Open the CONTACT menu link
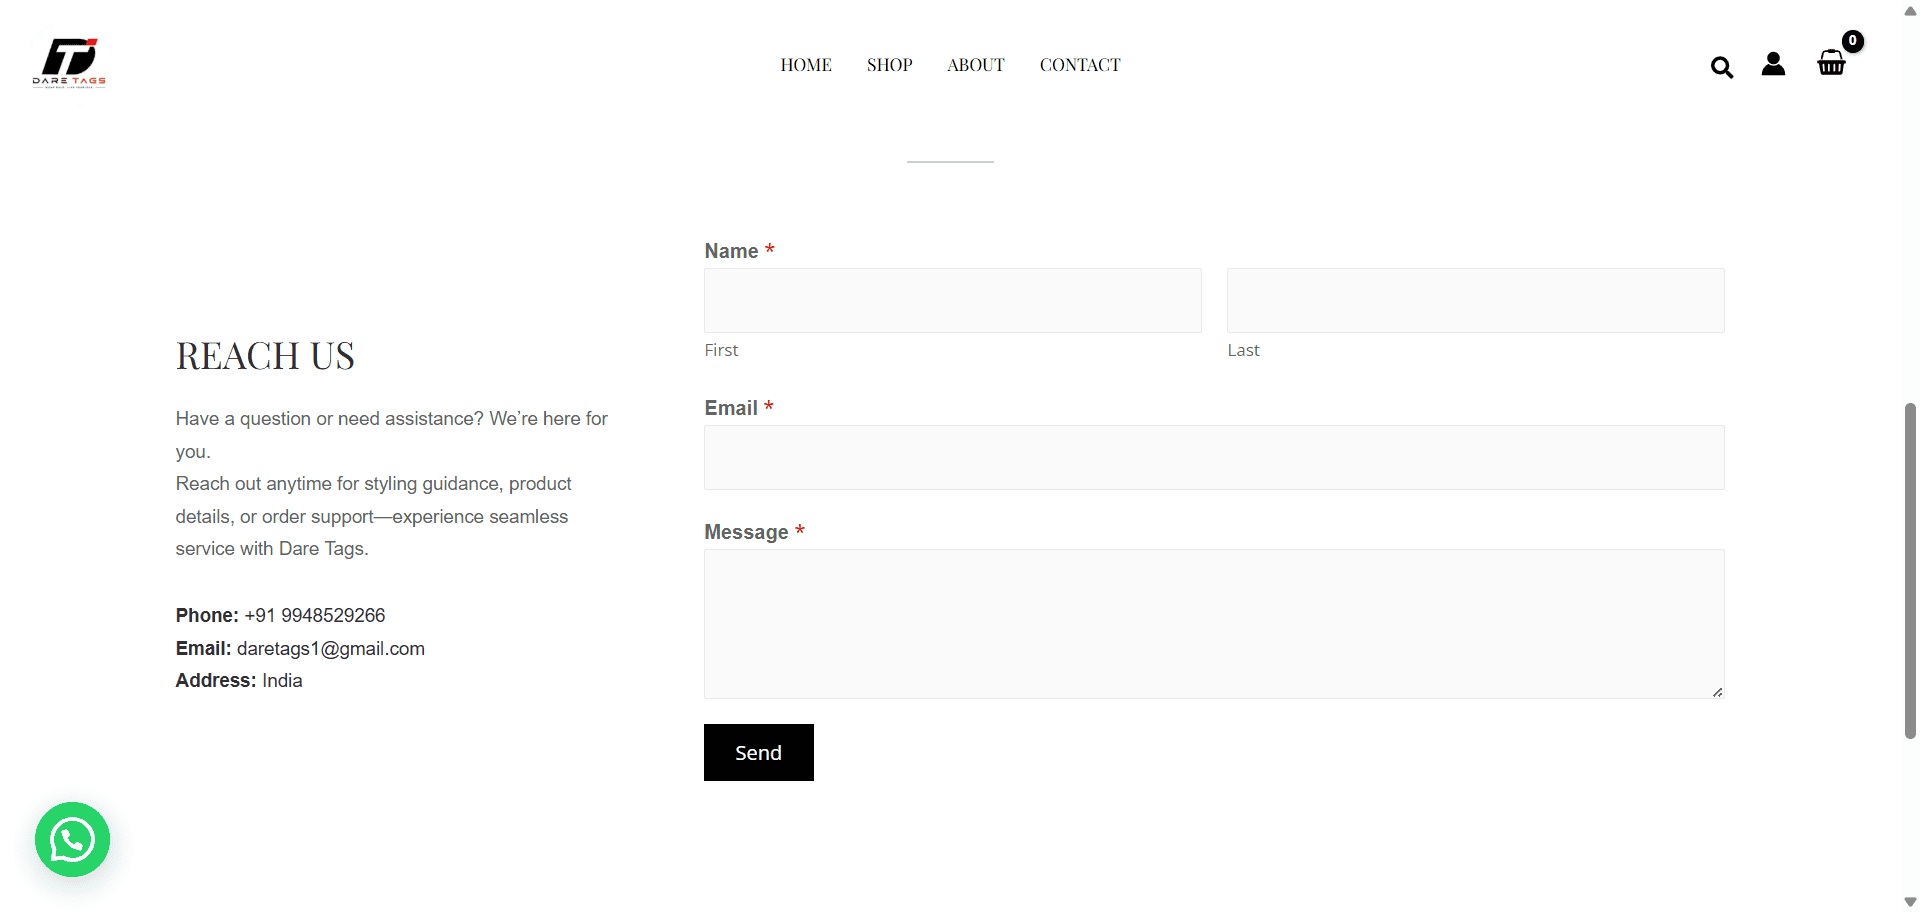1920x912 pixels. (x=1080, y=65)
